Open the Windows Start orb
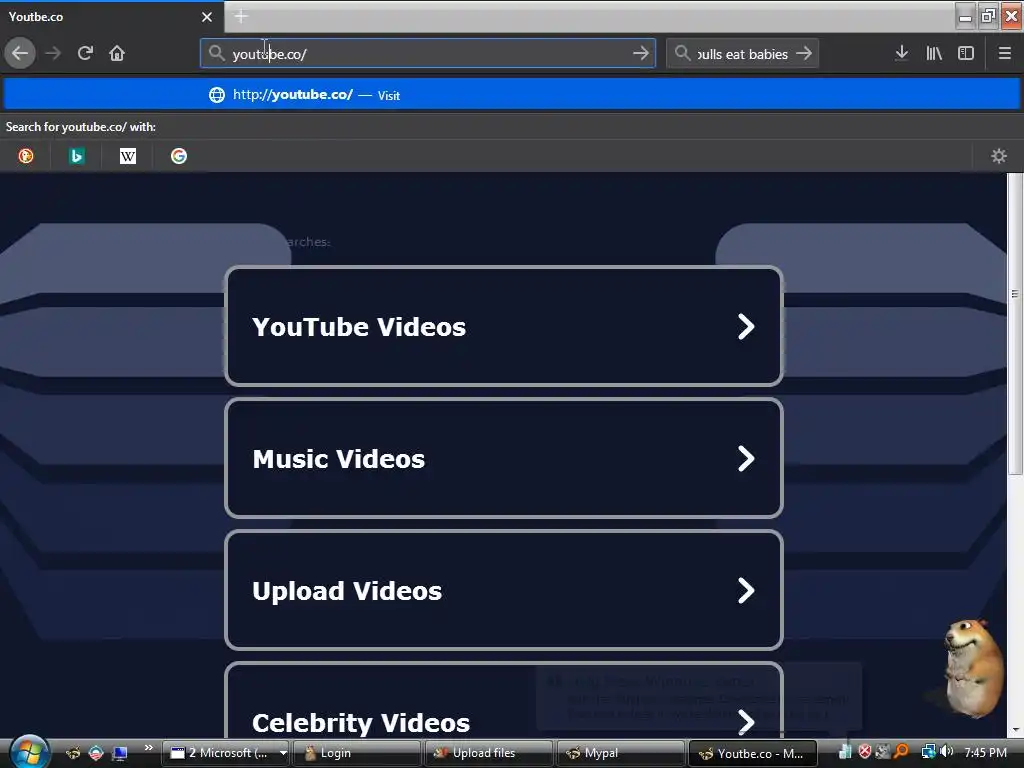The width and height of the screenshot is (1024, 768). tap(29, 752)
